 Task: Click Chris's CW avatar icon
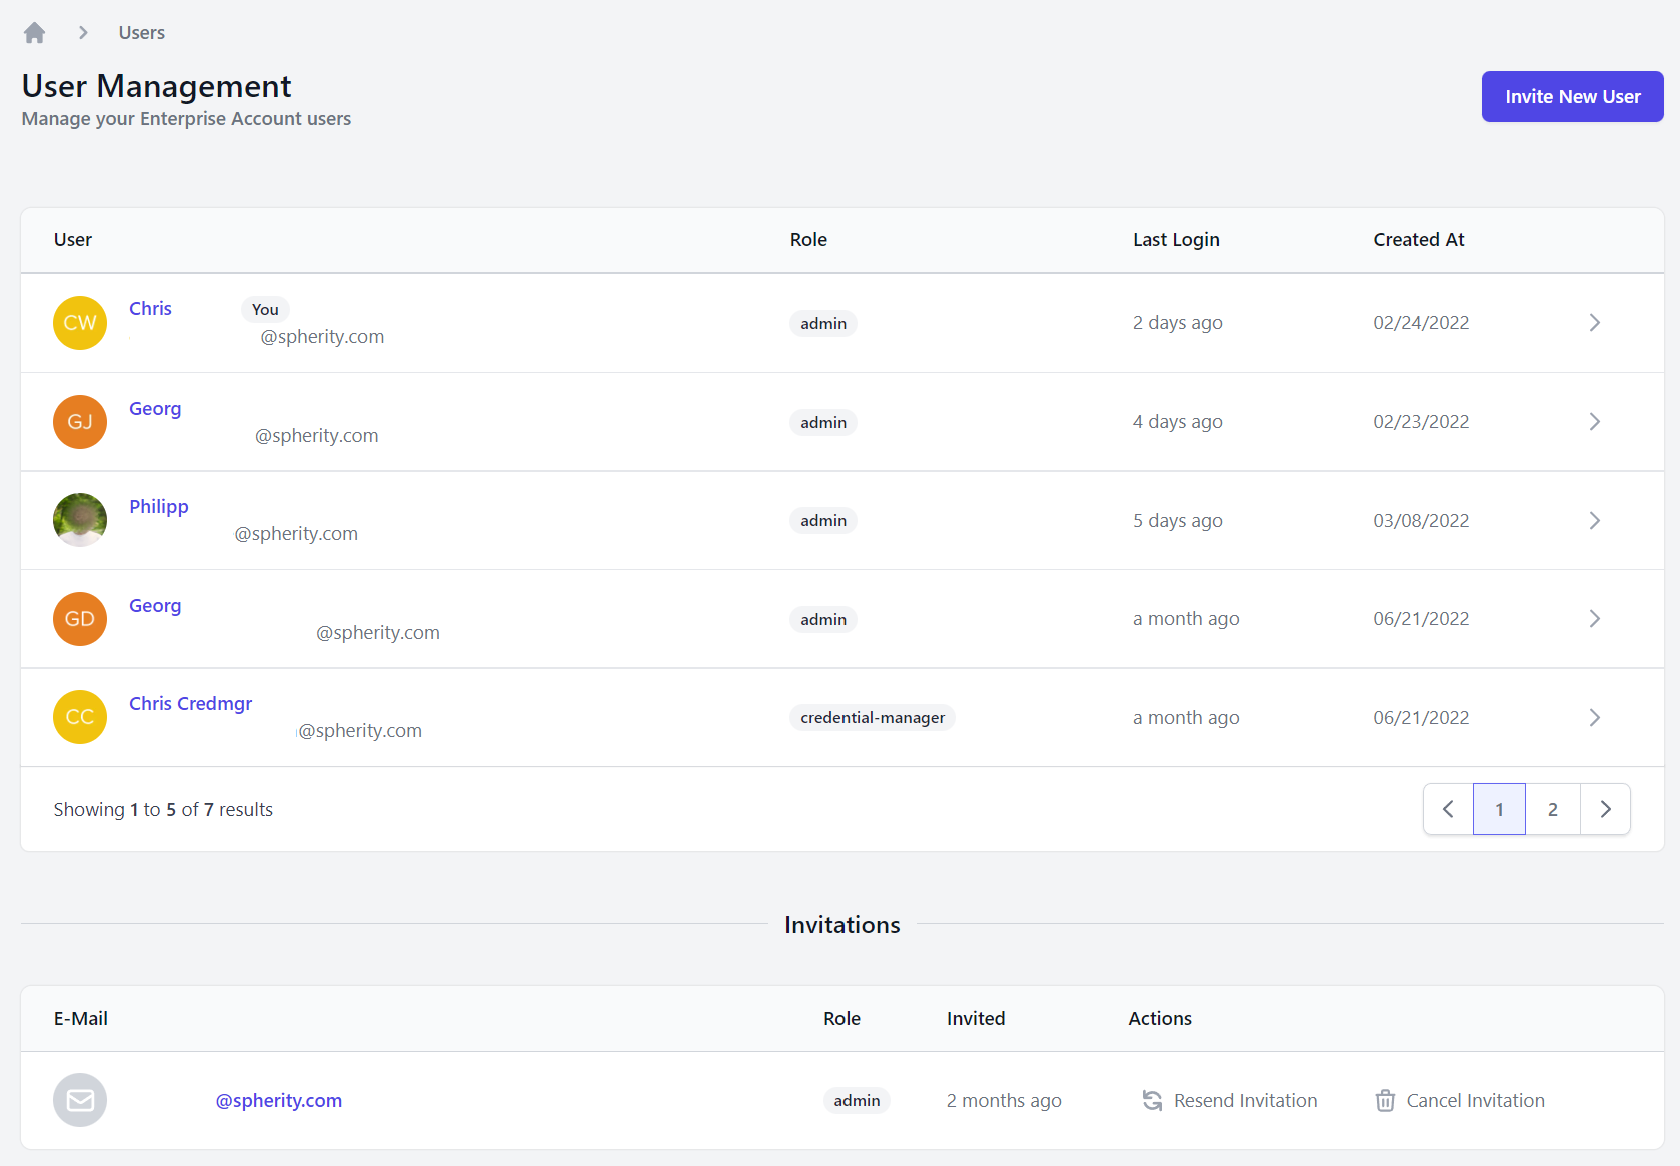(79, 322)
